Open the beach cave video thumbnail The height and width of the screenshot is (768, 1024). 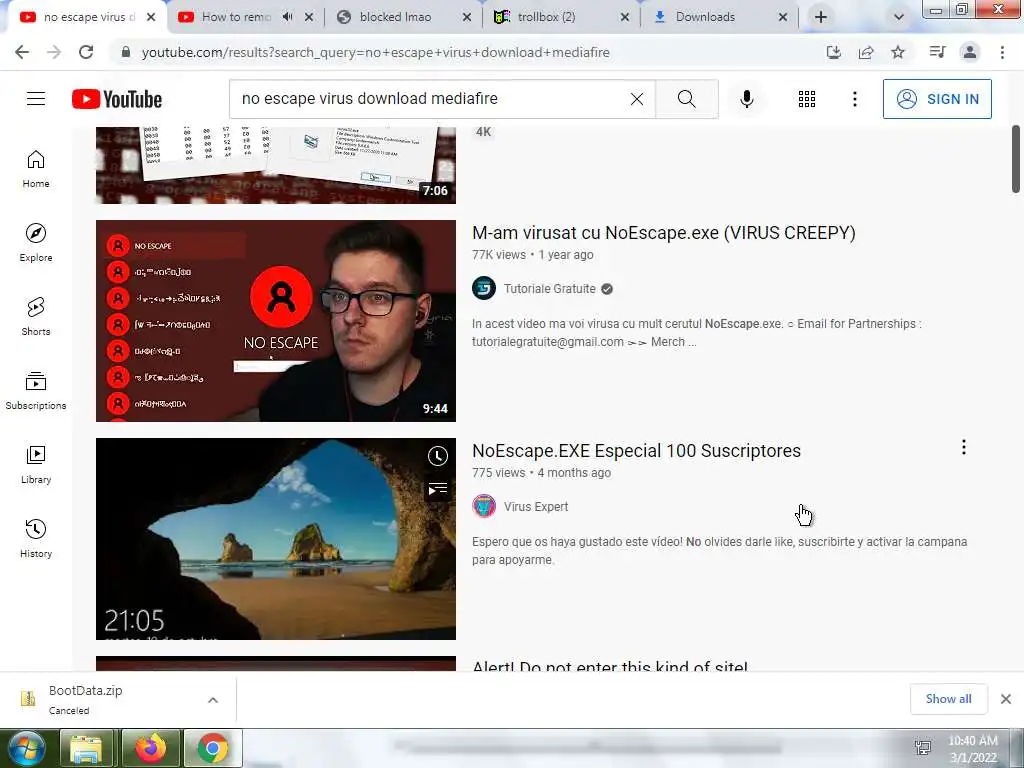click(276, 539)
